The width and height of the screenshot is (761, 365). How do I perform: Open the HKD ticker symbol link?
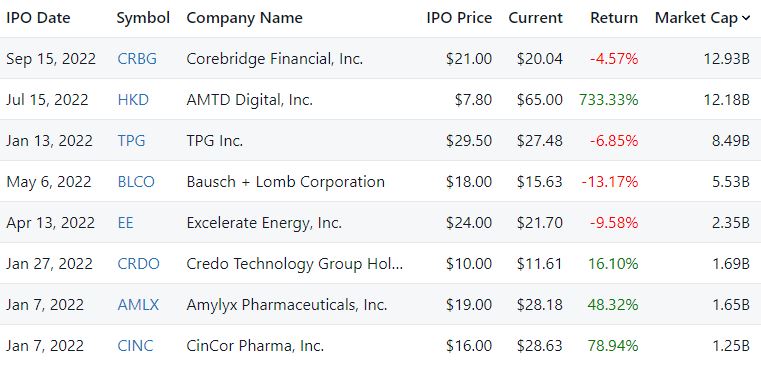[133, 100]
